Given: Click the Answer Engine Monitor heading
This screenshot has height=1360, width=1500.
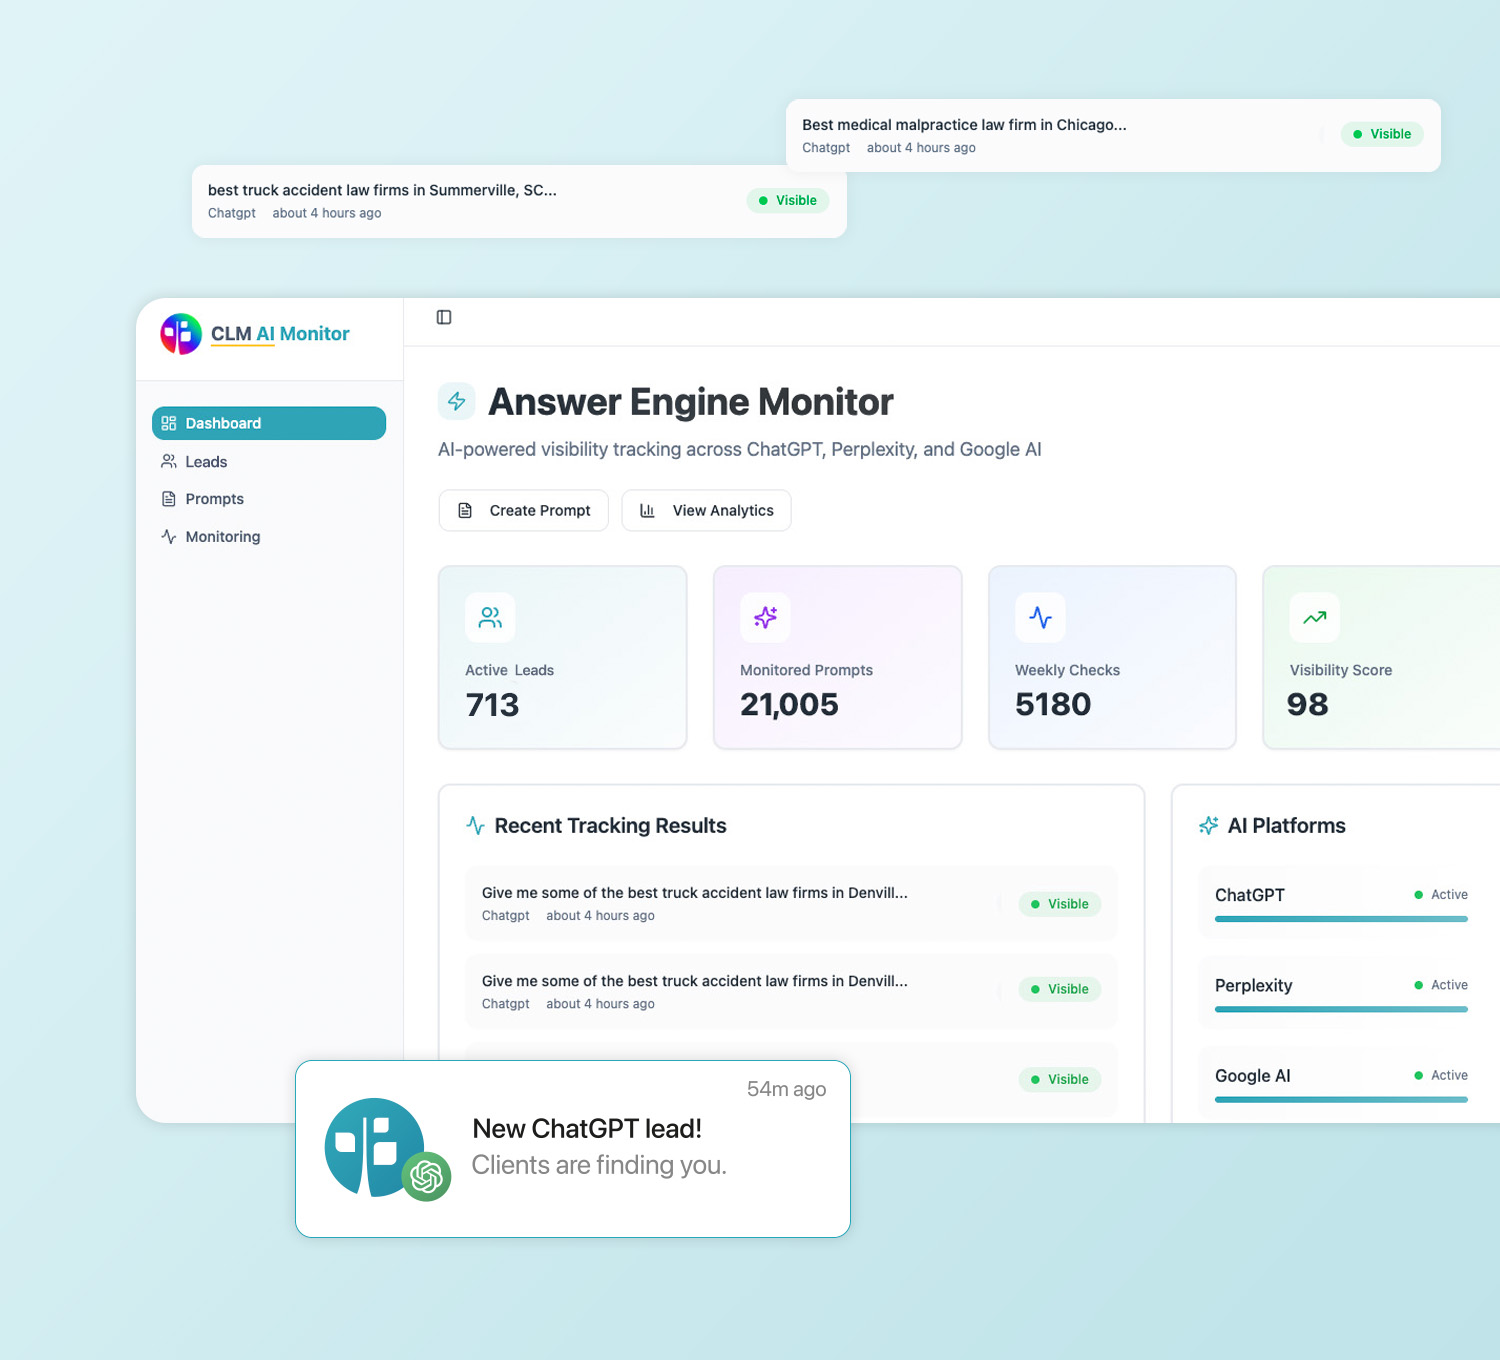Looking at the screenshot, I should pyautogui.click(x=691, y=402).
